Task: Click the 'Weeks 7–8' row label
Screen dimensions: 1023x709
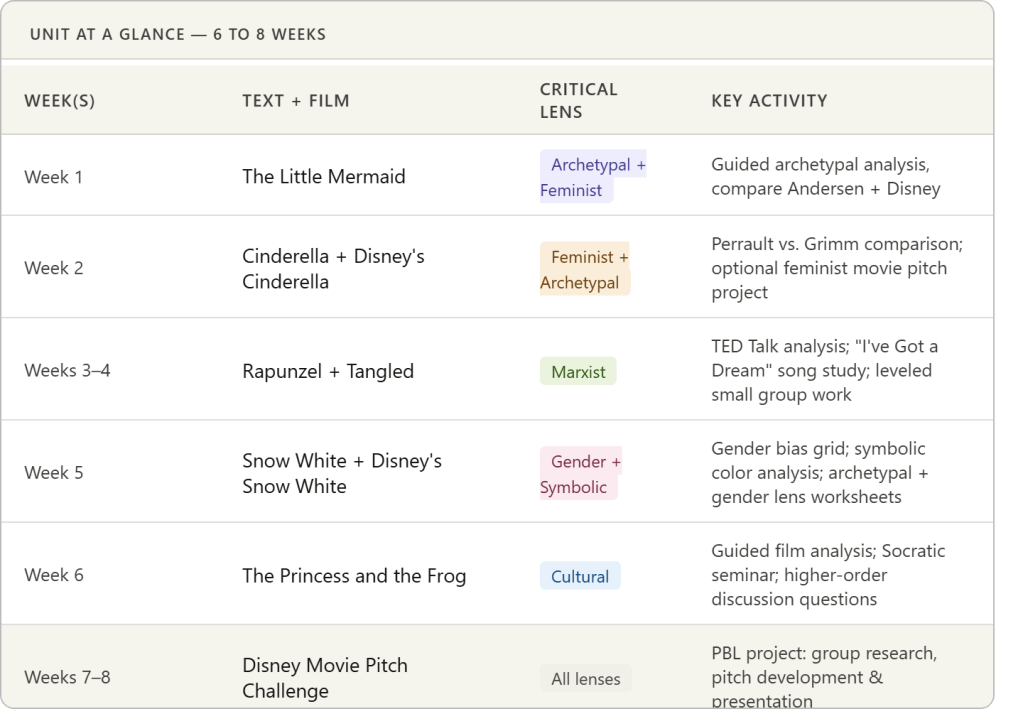Action: (x=67, y=678)
